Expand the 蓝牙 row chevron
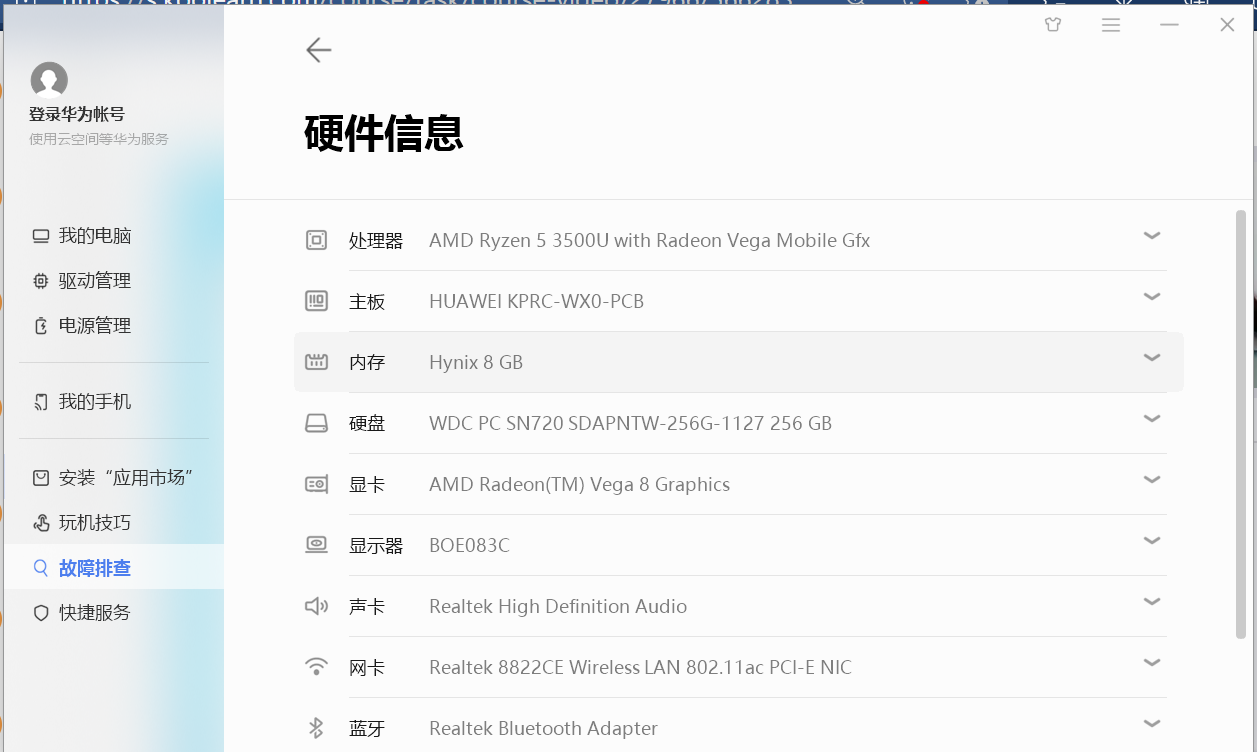This screenshot has height=752, width=1257. 1152,724
